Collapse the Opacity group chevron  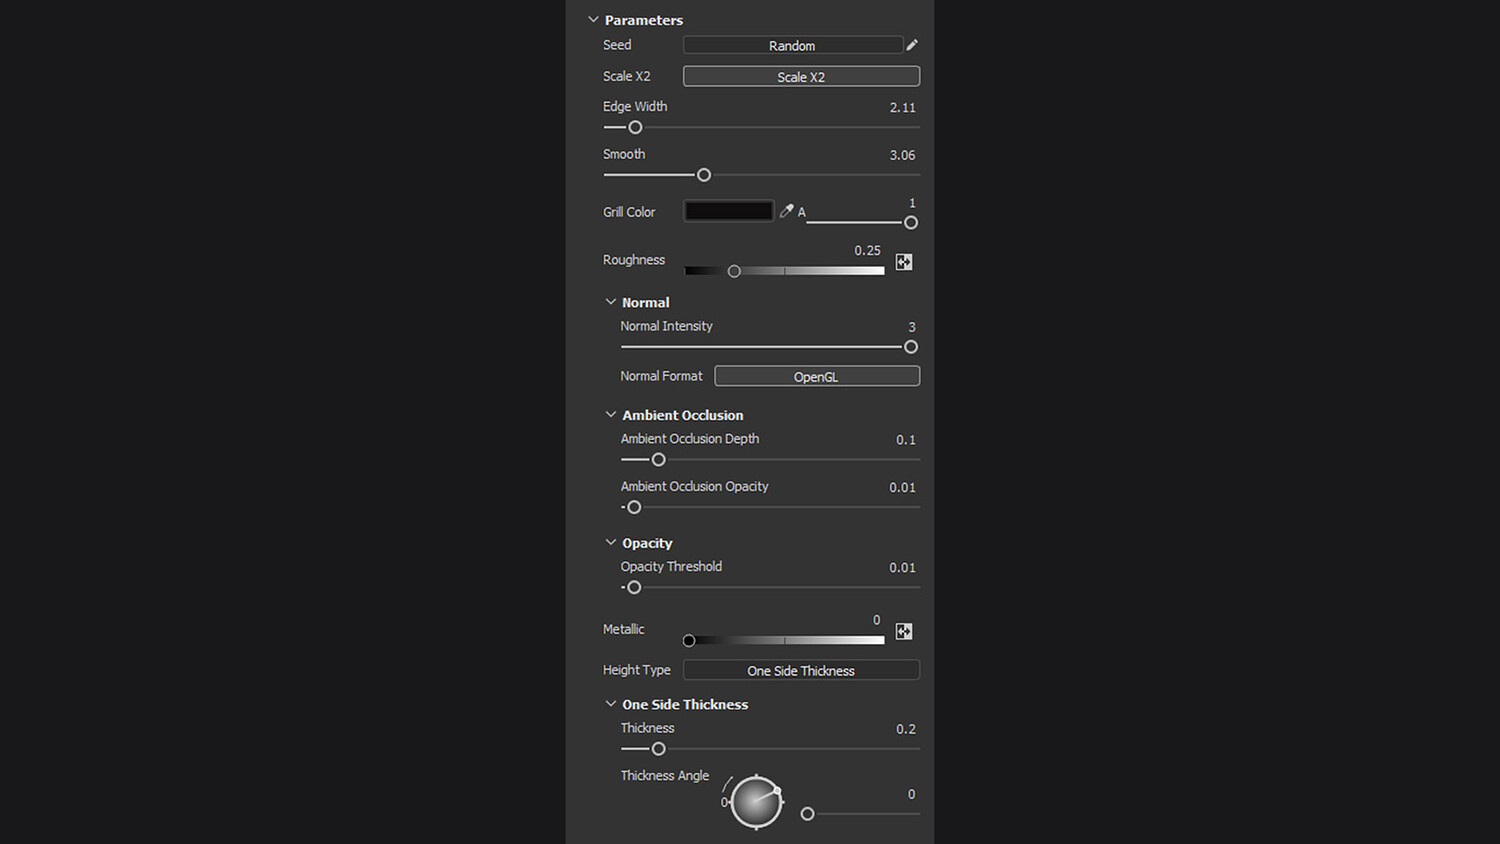click(x=611, y=543)
